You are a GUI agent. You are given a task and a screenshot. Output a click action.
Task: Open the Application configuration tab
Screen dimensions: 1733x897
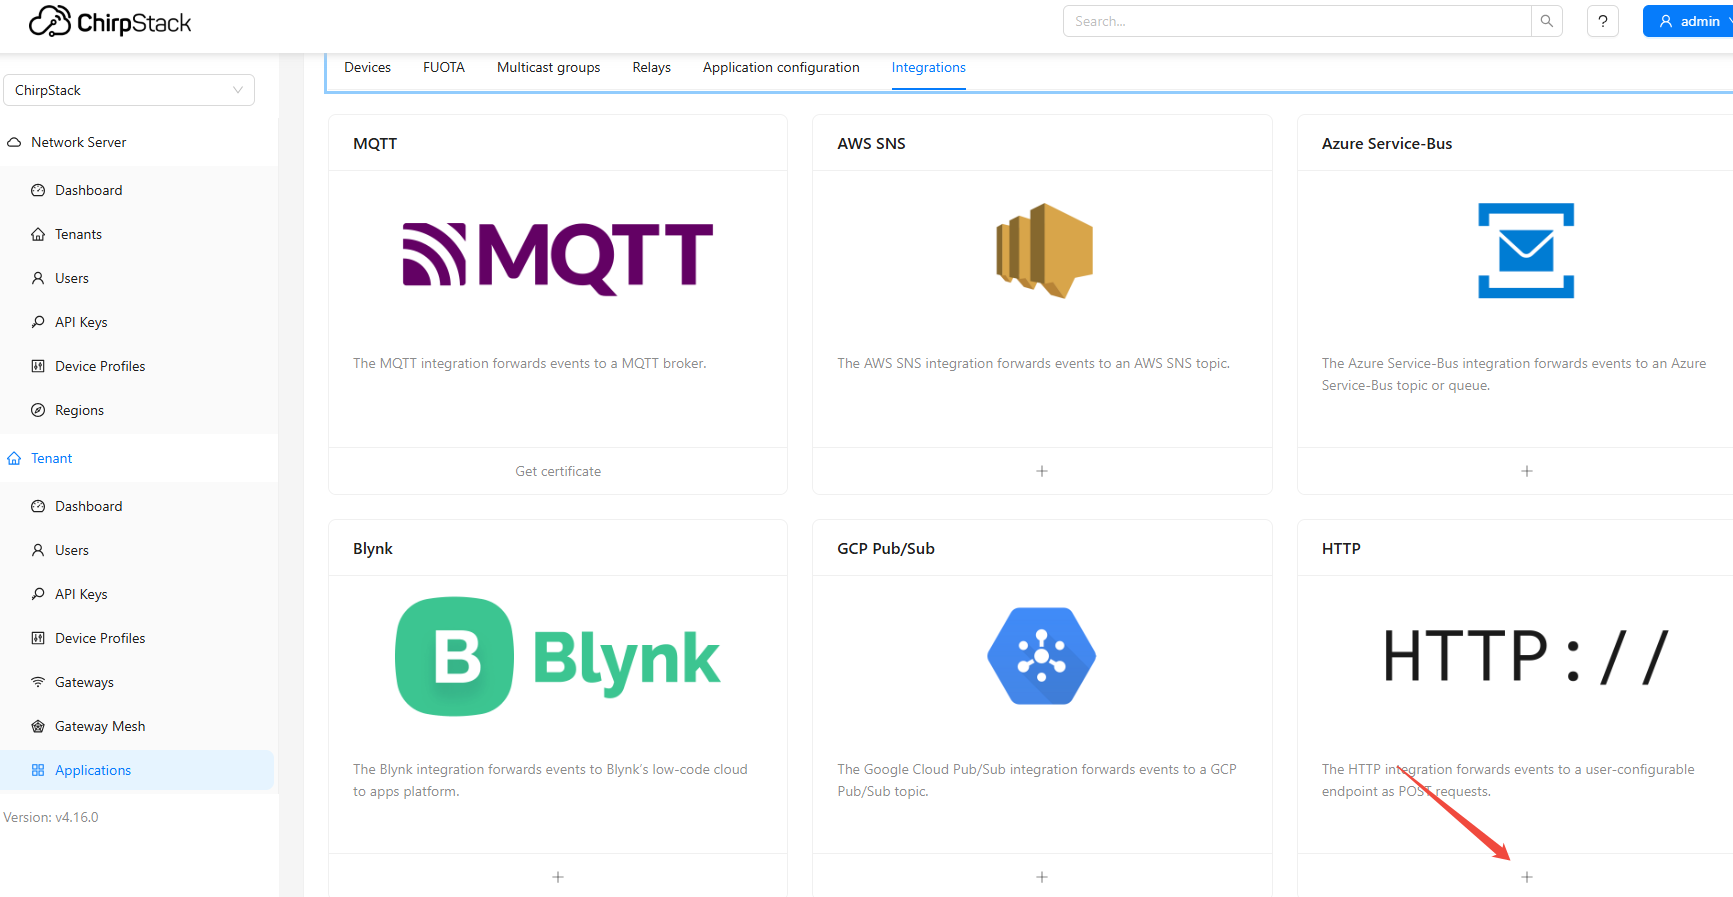tap(780, 67)
